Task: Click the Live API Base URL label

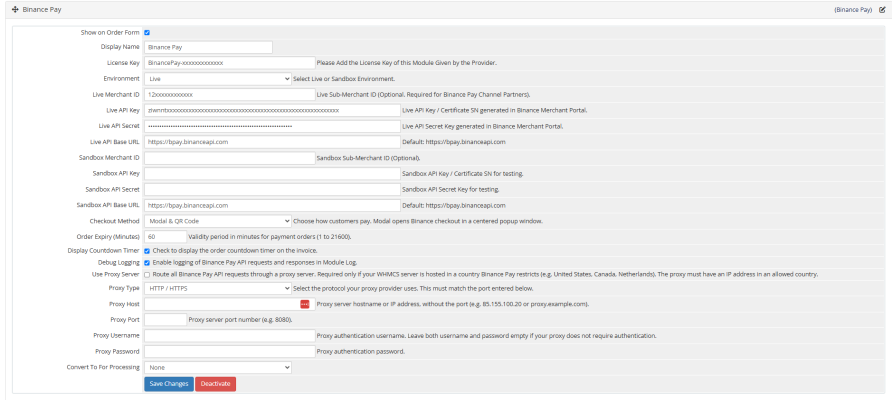Action: pos(114,142)
